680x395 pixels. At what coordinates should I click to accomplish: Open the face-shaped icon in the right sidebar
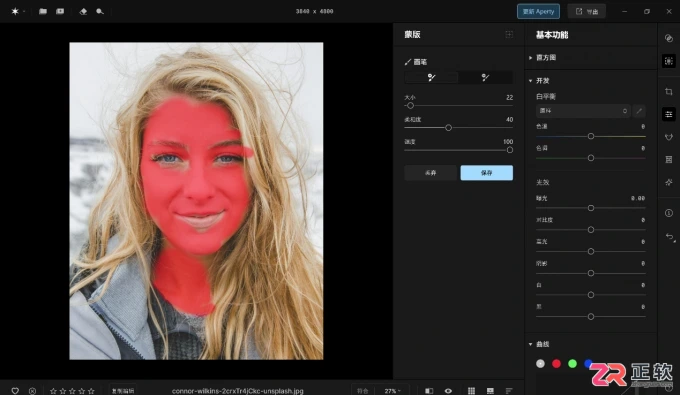[x=669, y=137]
